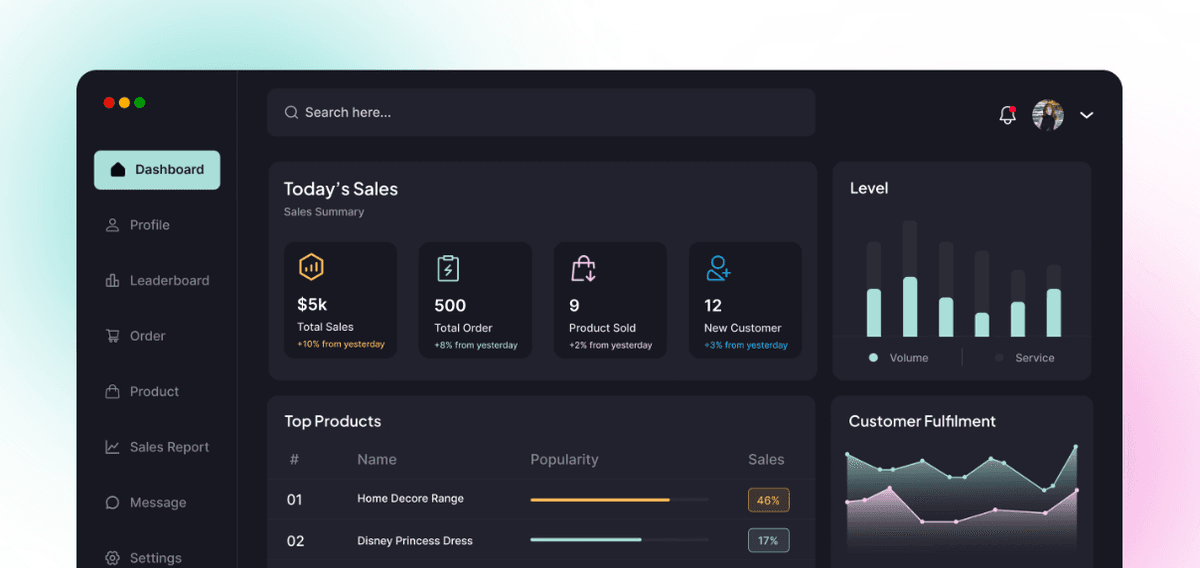Click the Level chart title
Screen dimensions: 1200x568
[869, 188]
